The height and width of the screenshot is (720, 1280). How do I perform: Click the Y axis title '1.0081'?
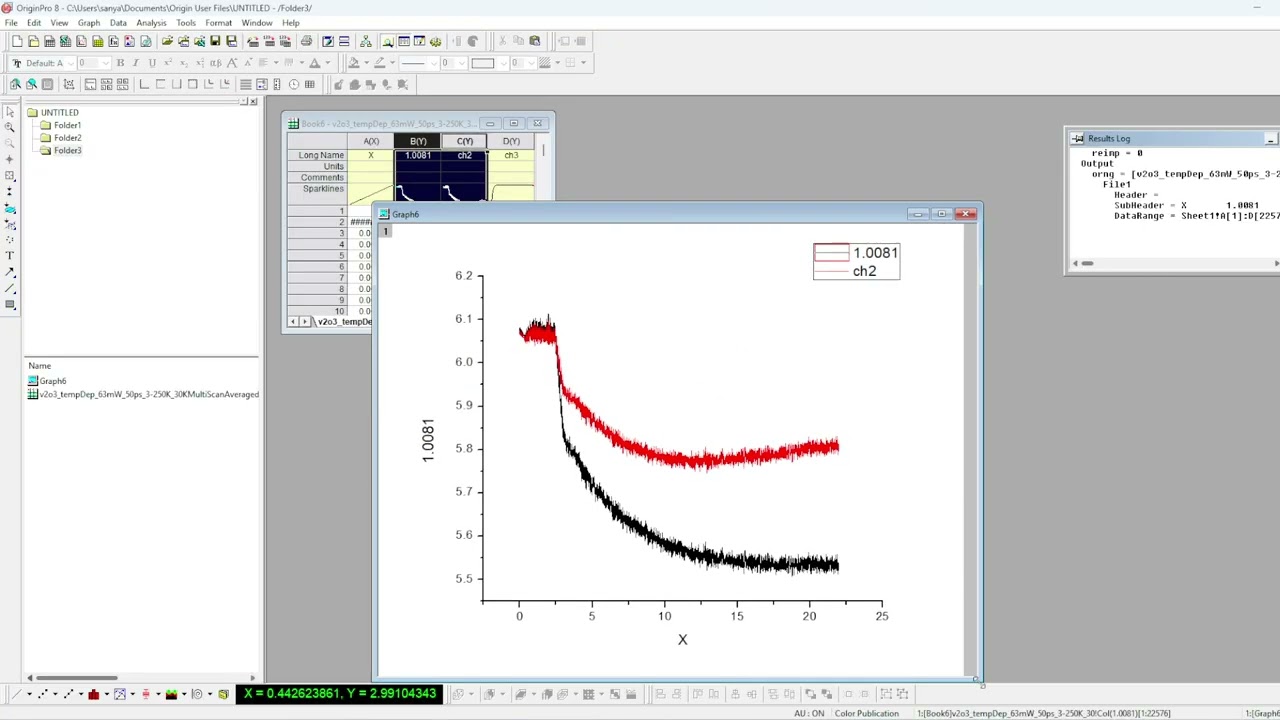[x=428, y=440]
